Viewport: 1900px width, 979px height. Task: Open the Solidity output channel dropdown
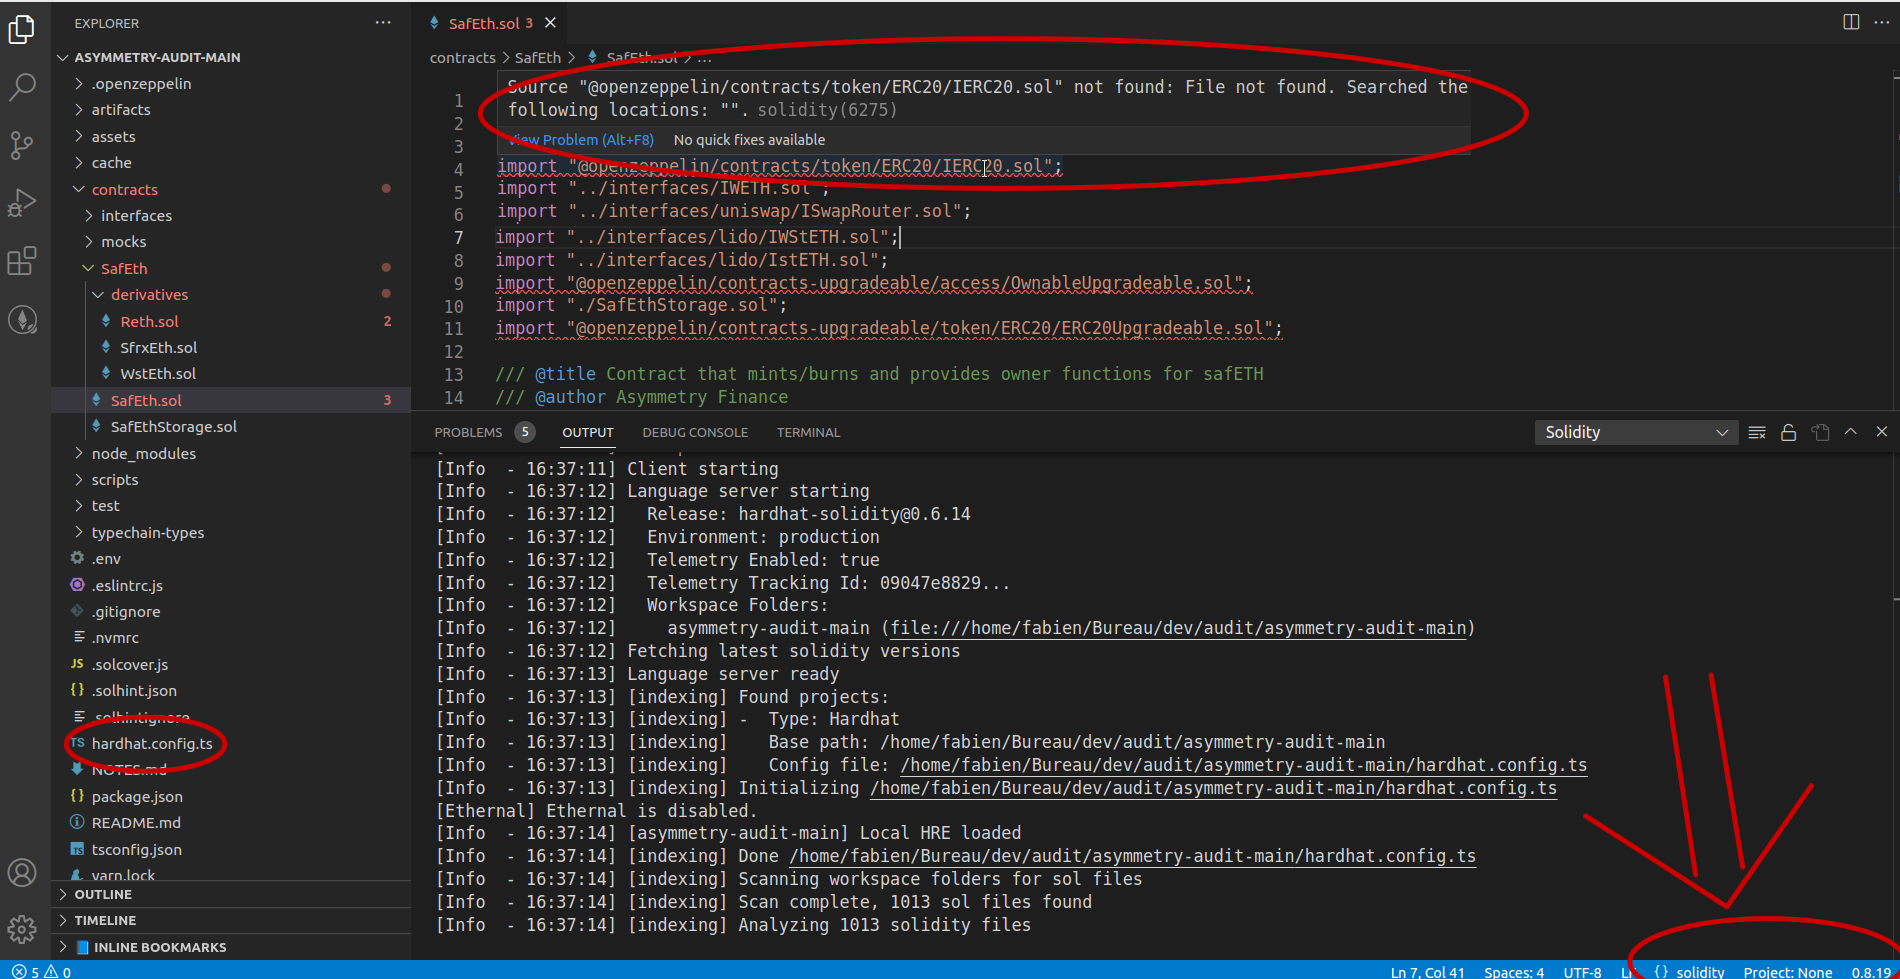(1635, 432)
